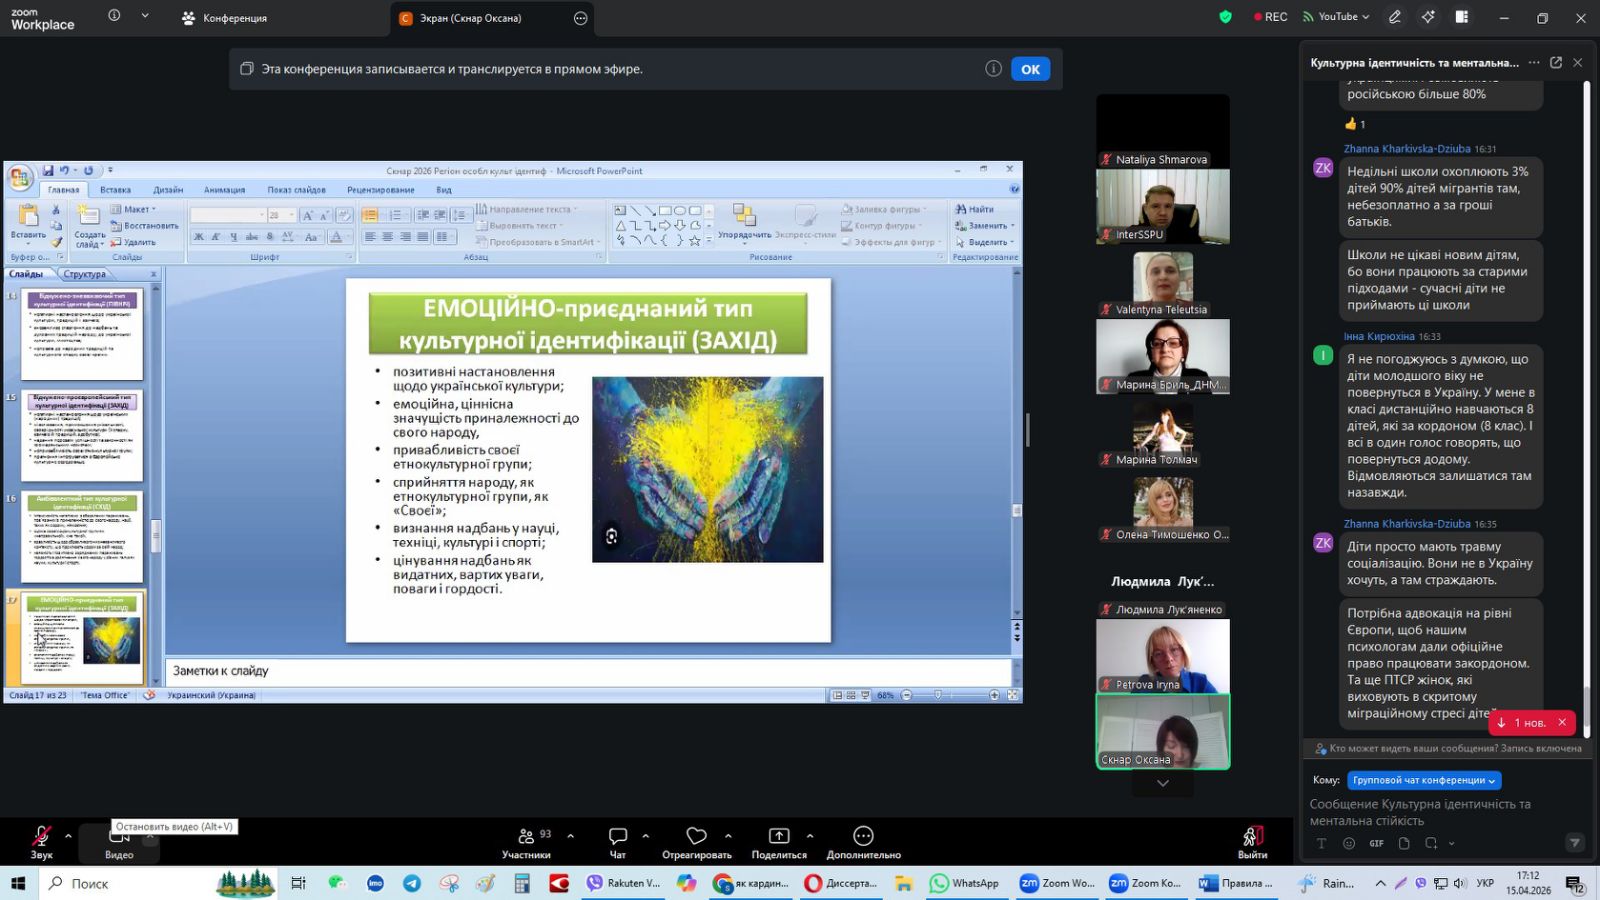The width and height of the screenshot is (1600, 900).
Task: Toggle camera with the Видео button
Action: (x=119, y=838)
